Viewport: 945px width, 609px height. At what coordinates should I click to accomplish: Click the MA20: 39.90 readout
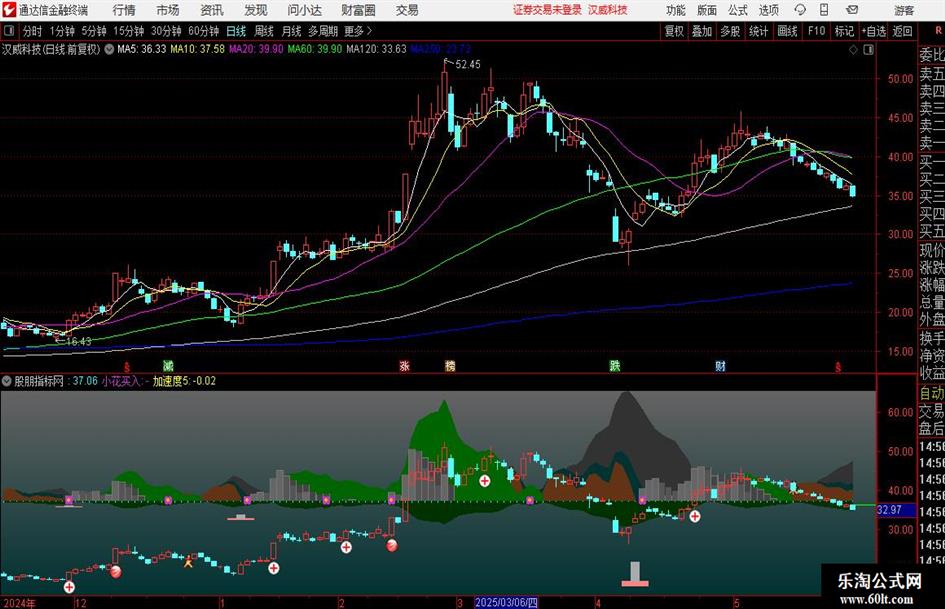pyautogui.click(x=256, y=49)
